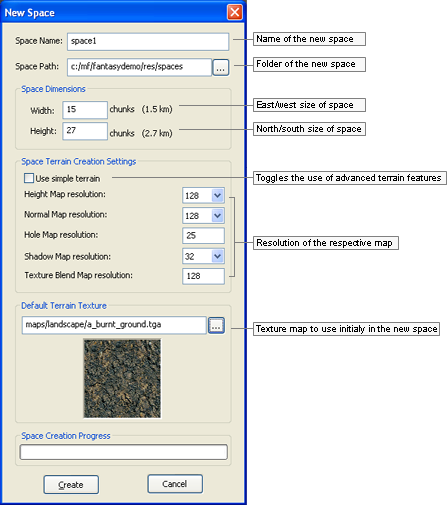
Task: Click the Hole Map resolution field
Action: click(204, 236)
